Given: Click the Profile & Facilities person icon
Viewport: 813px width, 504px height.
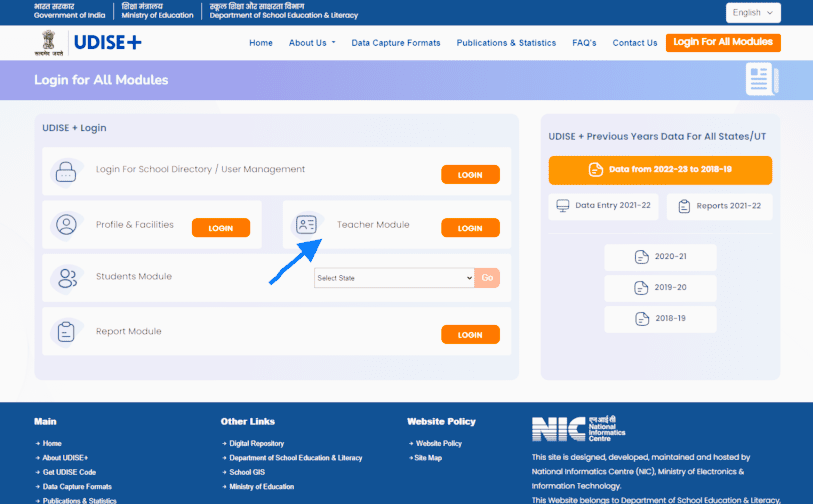Looking at the screenshot, I should pyautogui.click(x=66, y=225).
